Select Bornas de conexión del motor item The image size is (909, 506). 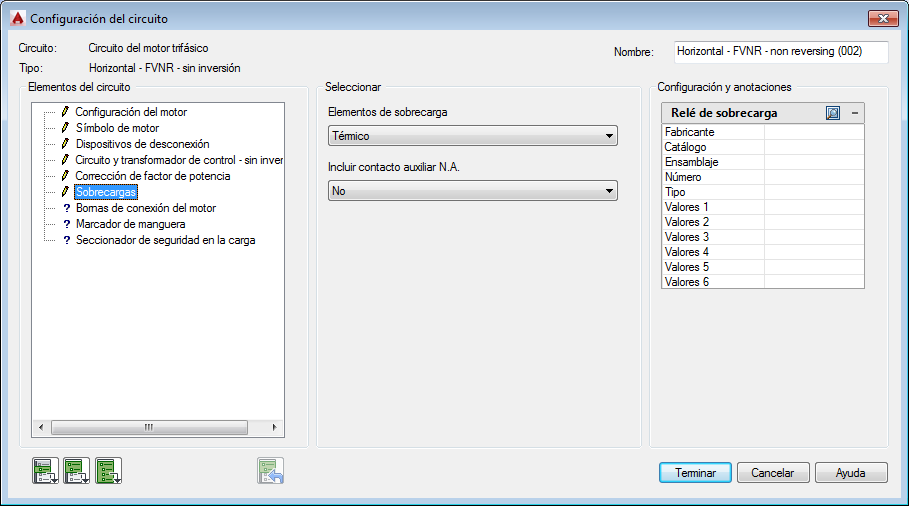[145, 208]
